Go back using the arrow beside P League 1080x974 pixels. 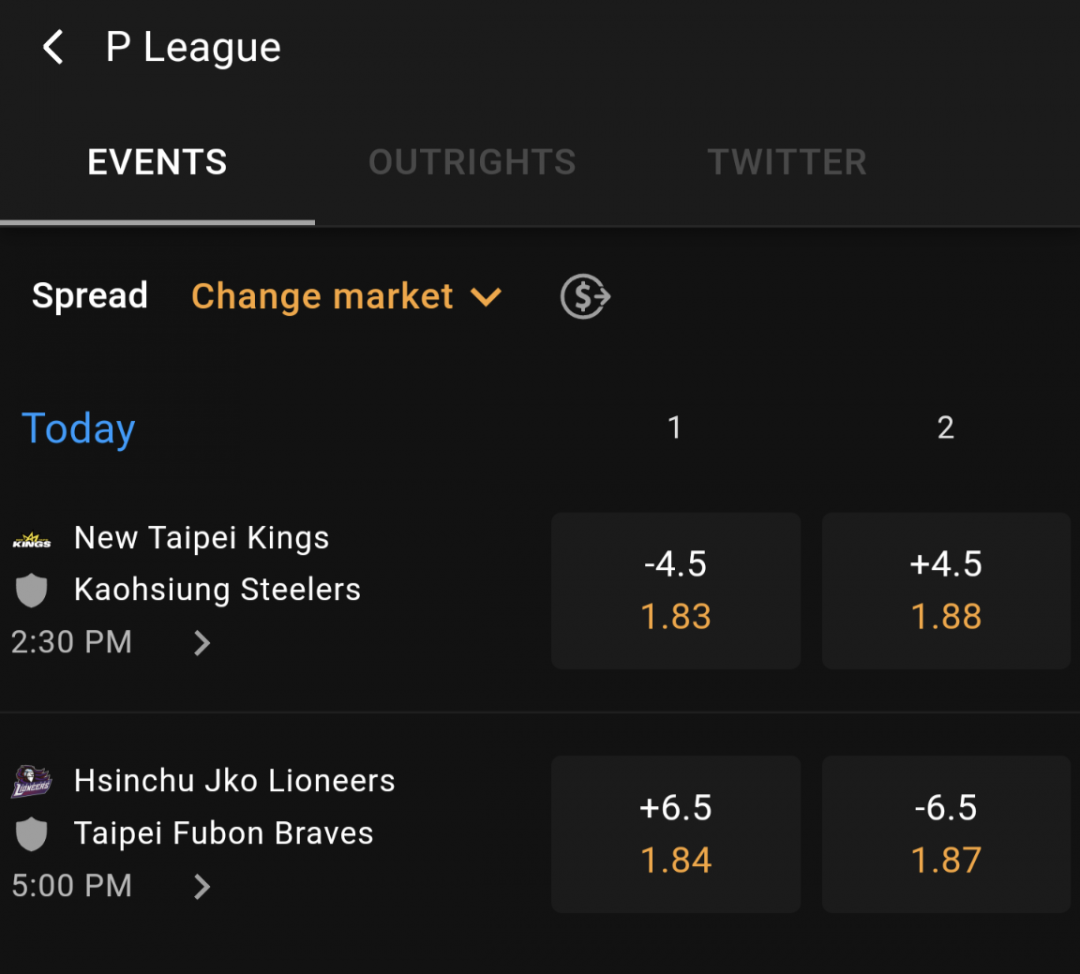(53, 47)
